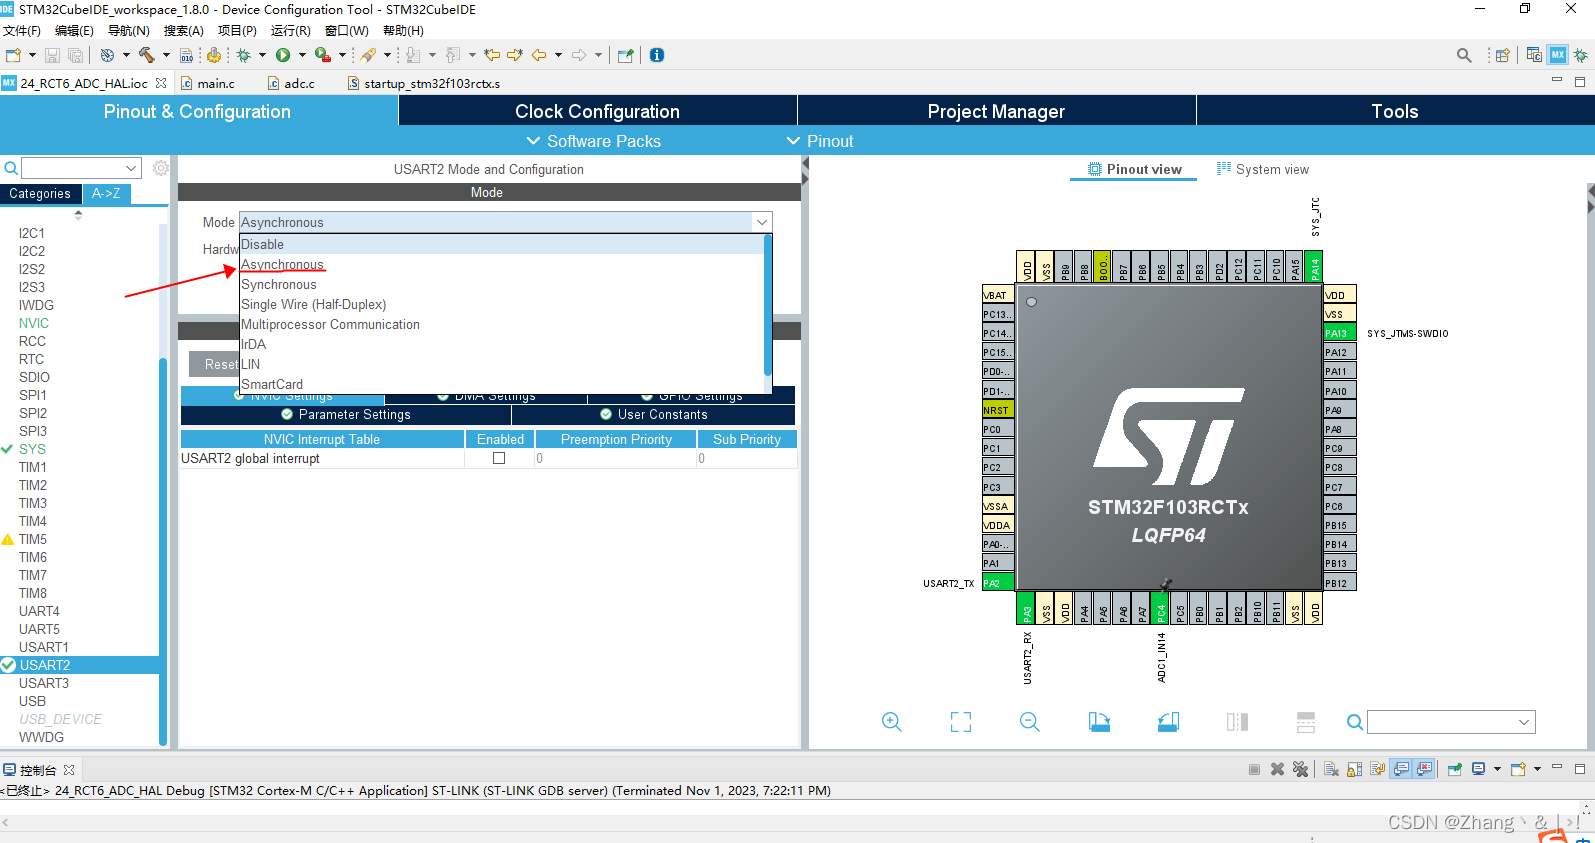Click the Pinout view tab button

[x=1134, y=169]
